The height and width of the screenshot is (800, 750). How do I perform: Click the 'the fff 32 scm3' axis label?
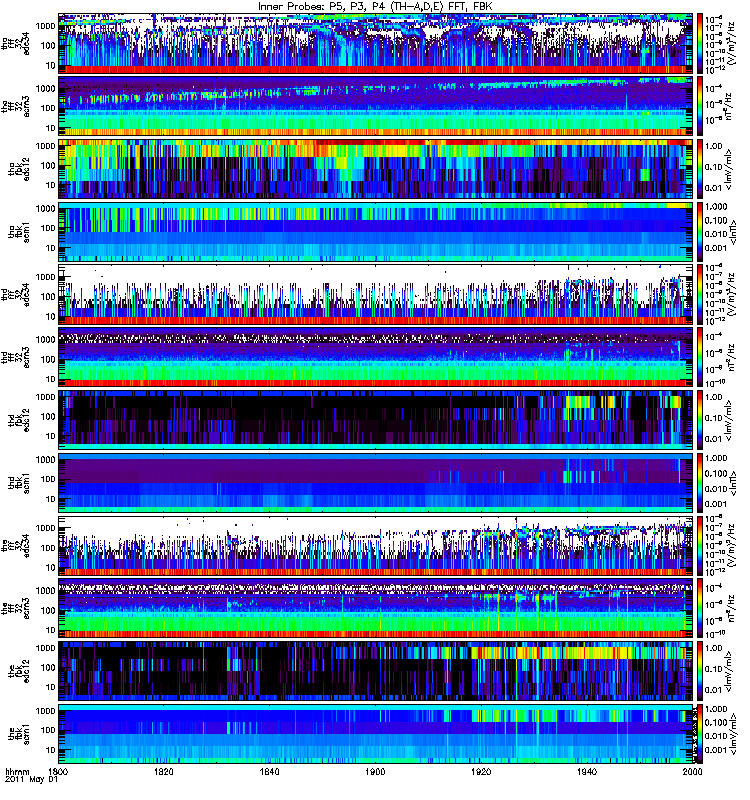(x=15, y=608)
